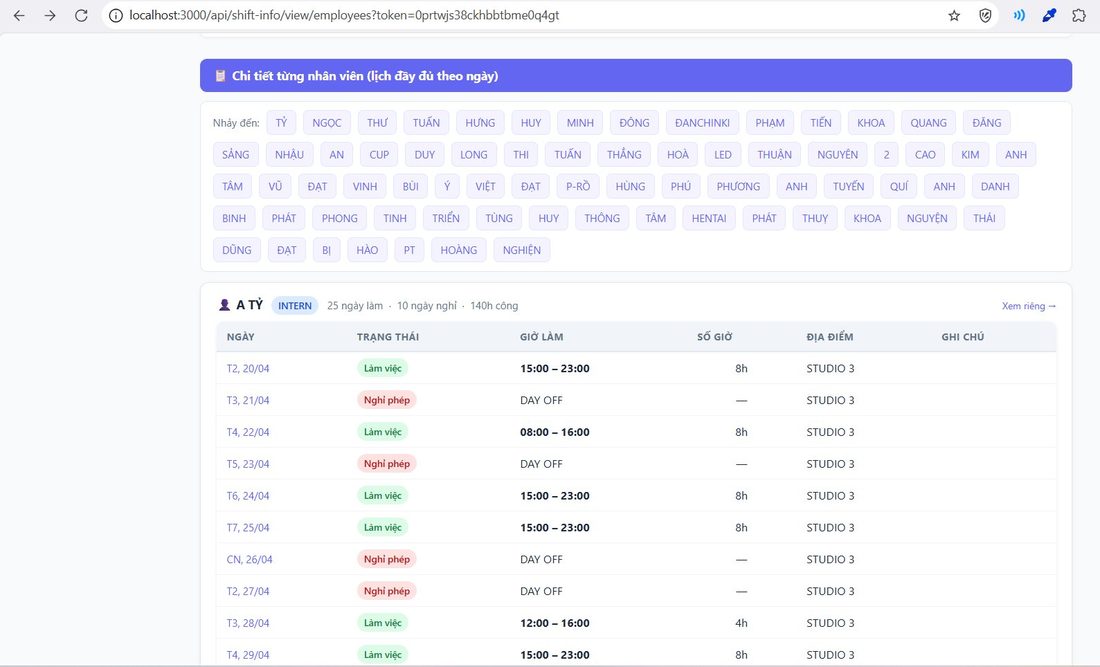Jump to QUANG's schedule
This screenshot has width=1100, height=667.
pos(928,123)
